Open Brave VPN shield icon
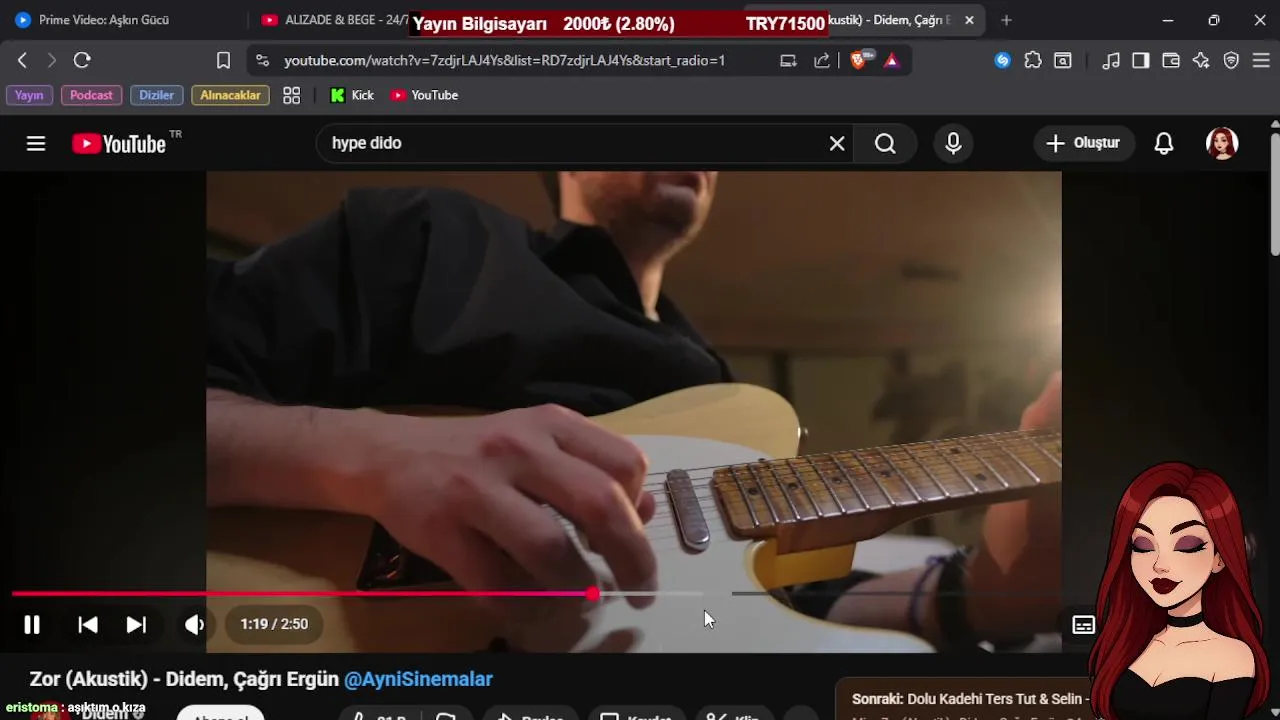Screen dimensions: 1280x720 pyautogui.click(x=1231, y=60)
